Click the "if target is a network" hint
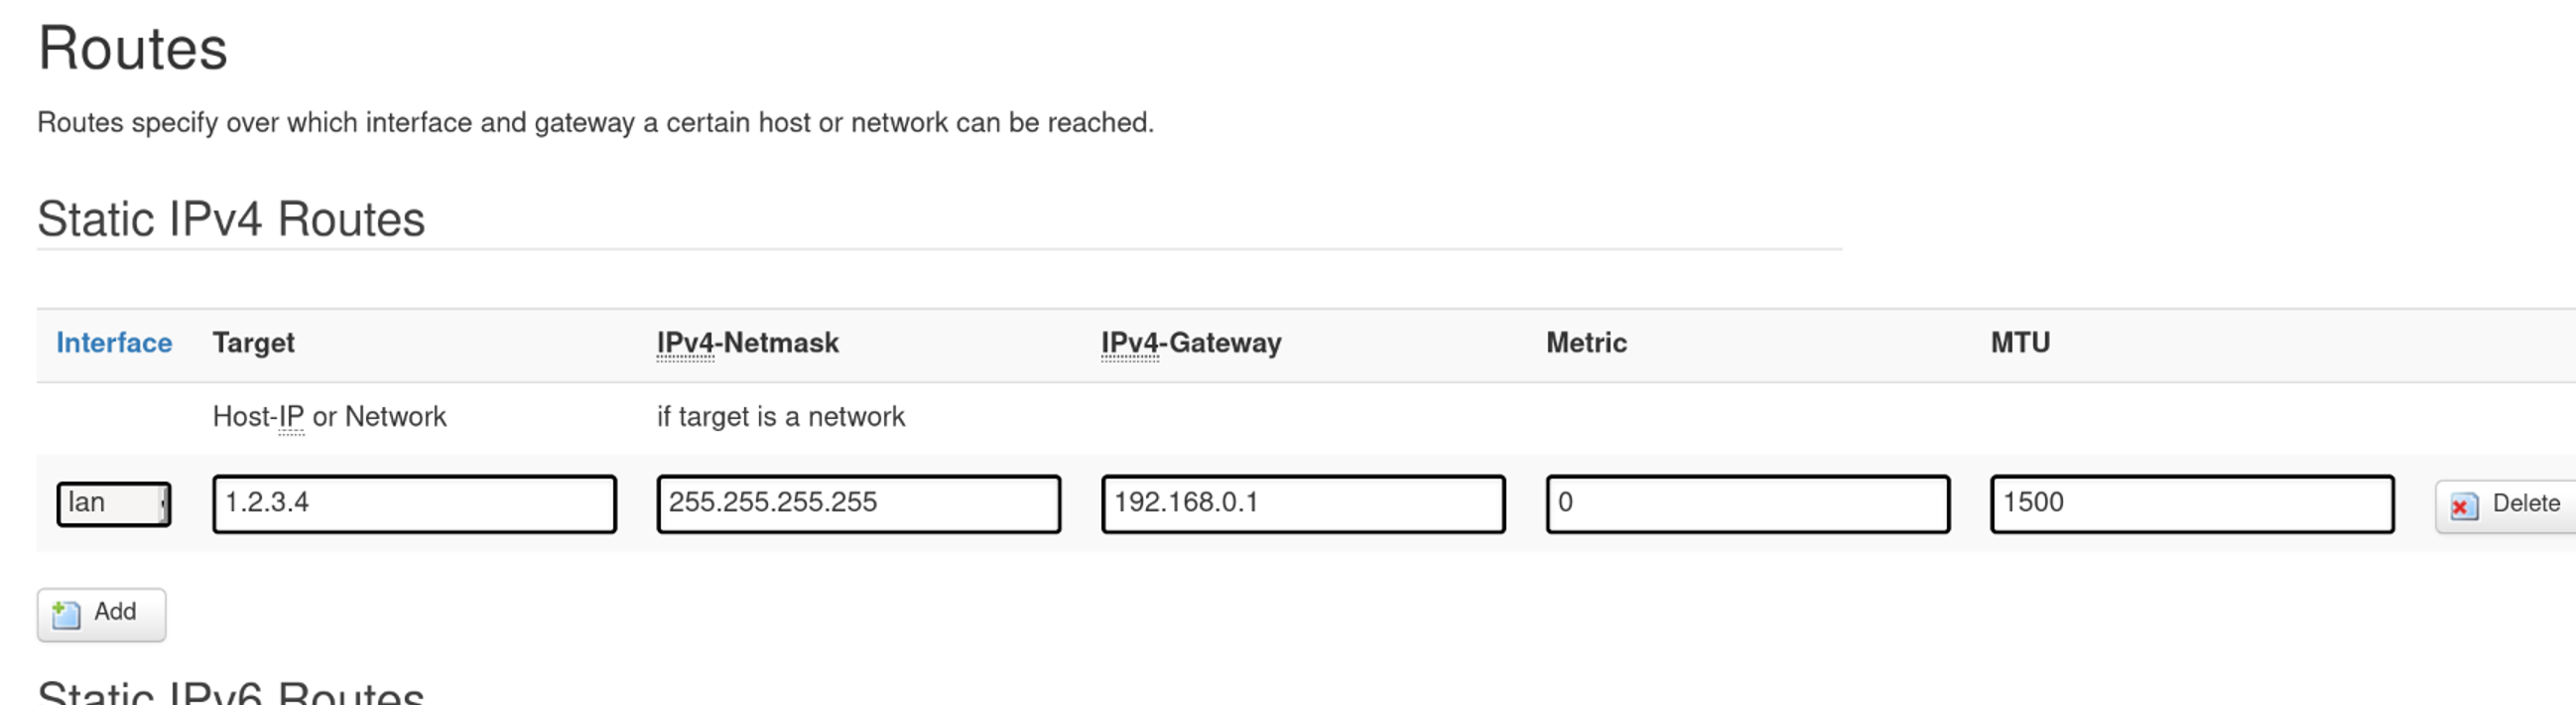Image resolution: width=2576 pixels, height=705 pixels. (x=780, y=417)
